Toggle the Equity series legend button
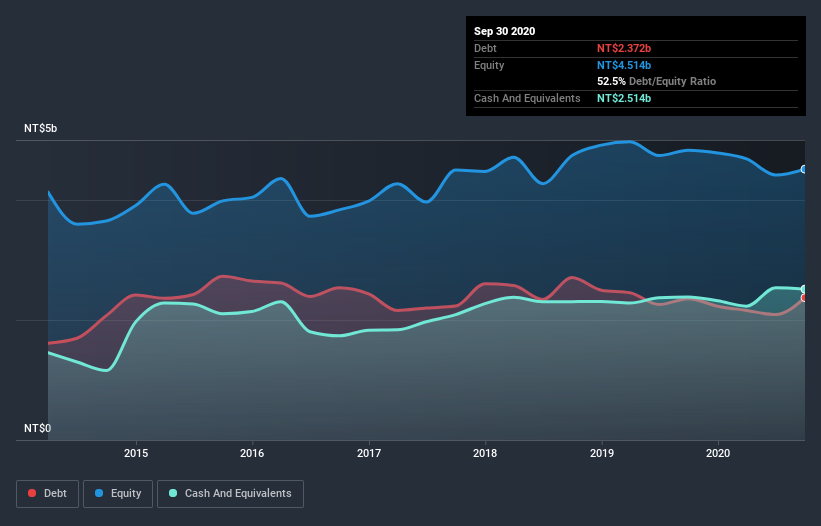 (x=118, y=494)
